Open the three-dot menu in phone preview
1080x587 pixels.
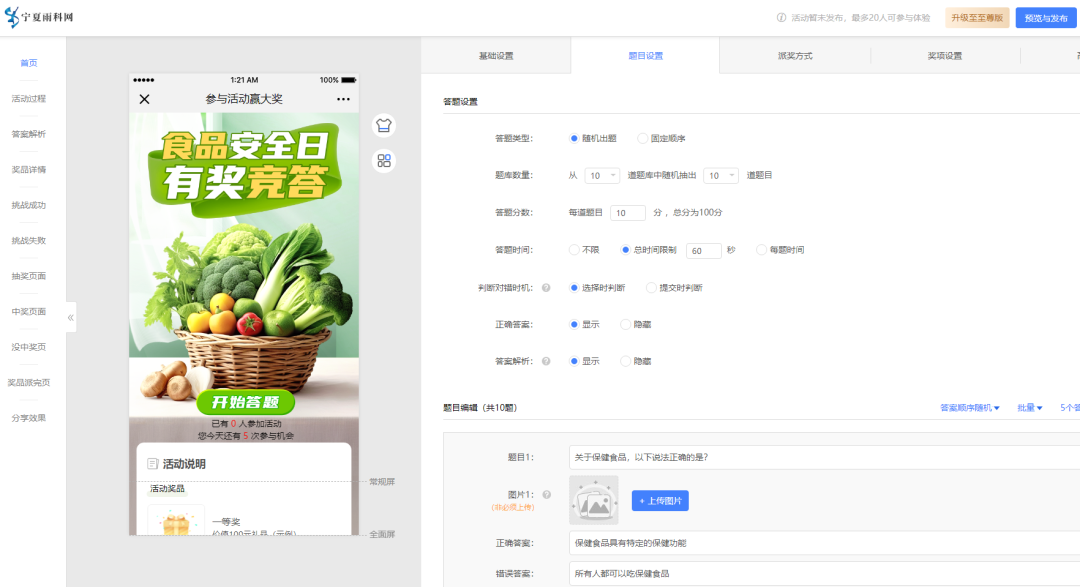pyautogui.click(x=343, y=99)
